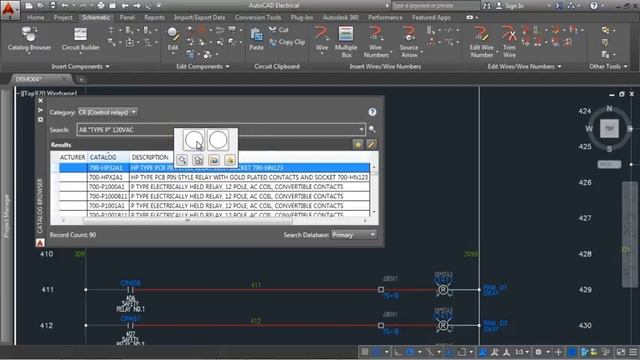Image resolution: width=640 pixels, height=360 pixels.
Task: Select the Wire insert tool
Action: pos(322,39)
